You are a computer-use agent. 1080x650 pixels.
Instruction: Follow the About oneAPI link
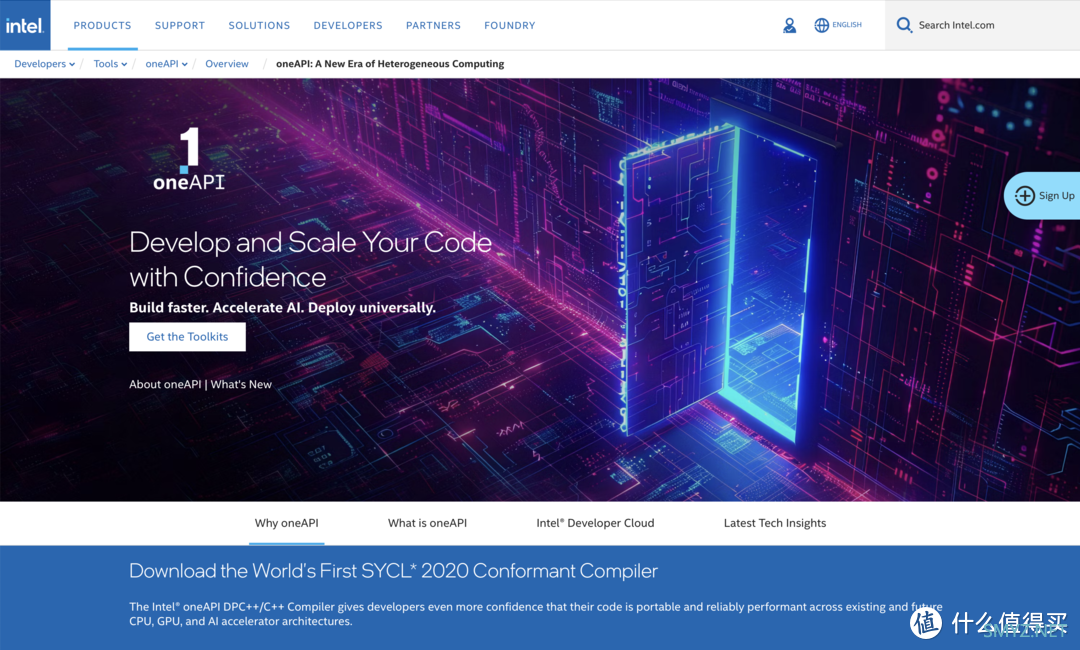pyautogui.click(x=165, y=384)
